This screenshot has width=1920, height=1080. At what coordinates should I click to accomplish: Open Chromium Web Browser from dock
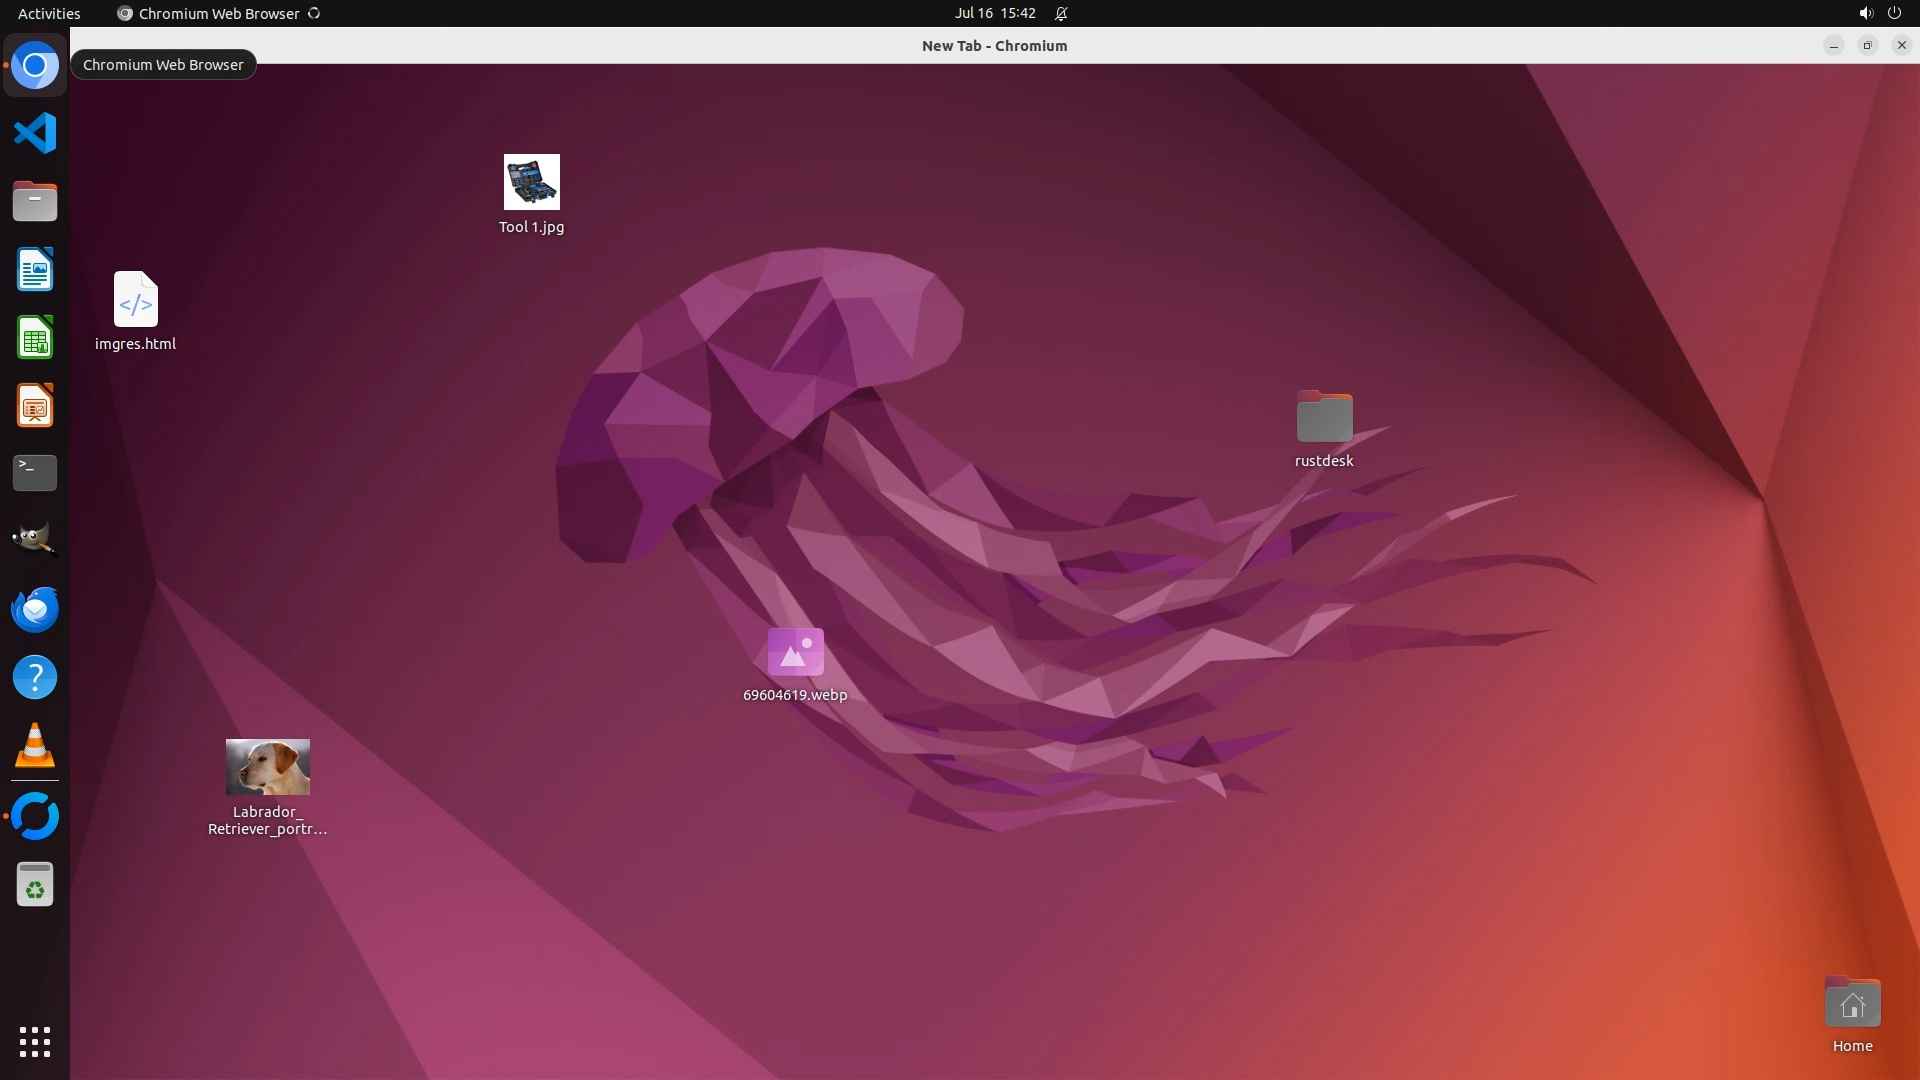35,66
